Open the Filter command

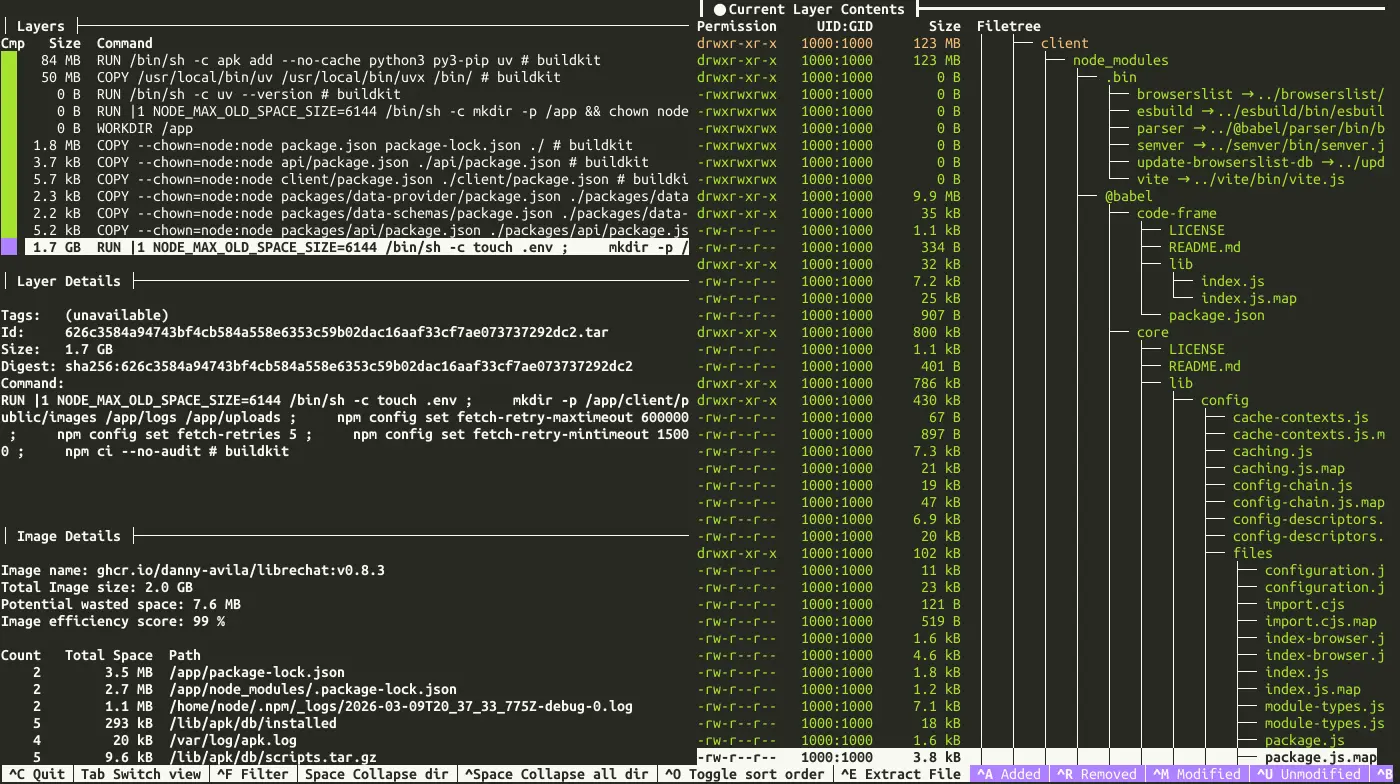(252, 774)
